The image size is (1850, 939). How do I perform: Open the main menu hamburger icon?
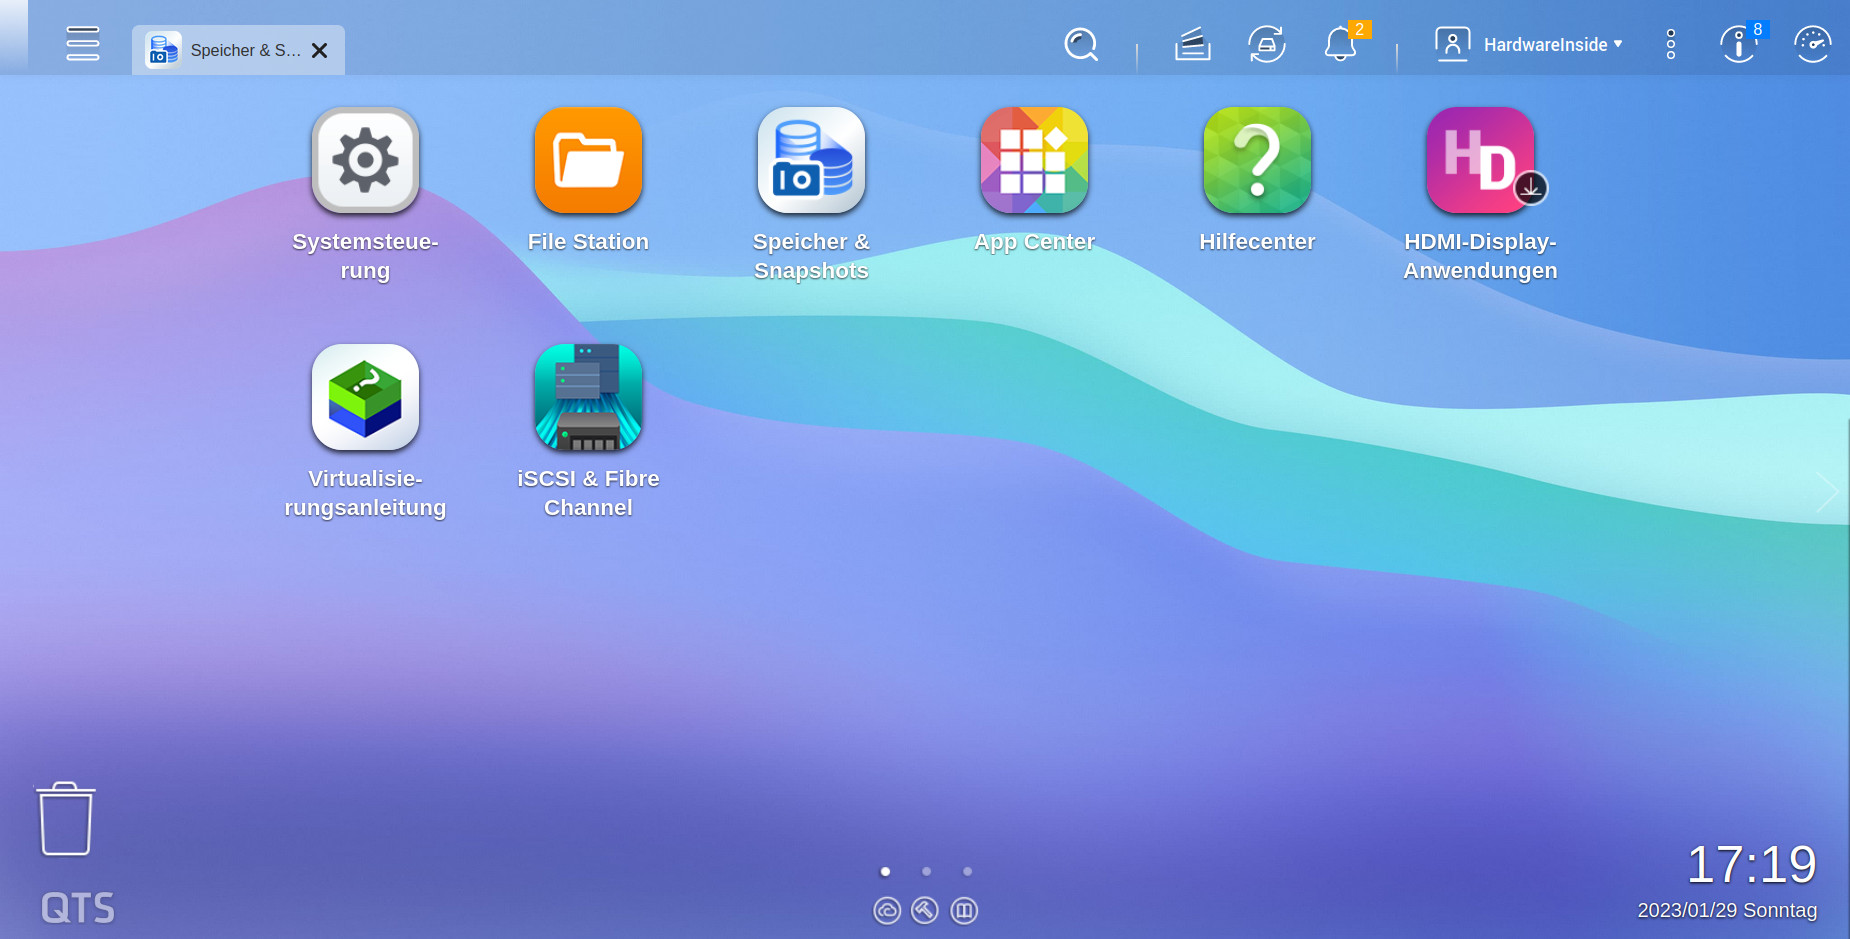pos(82,44)
